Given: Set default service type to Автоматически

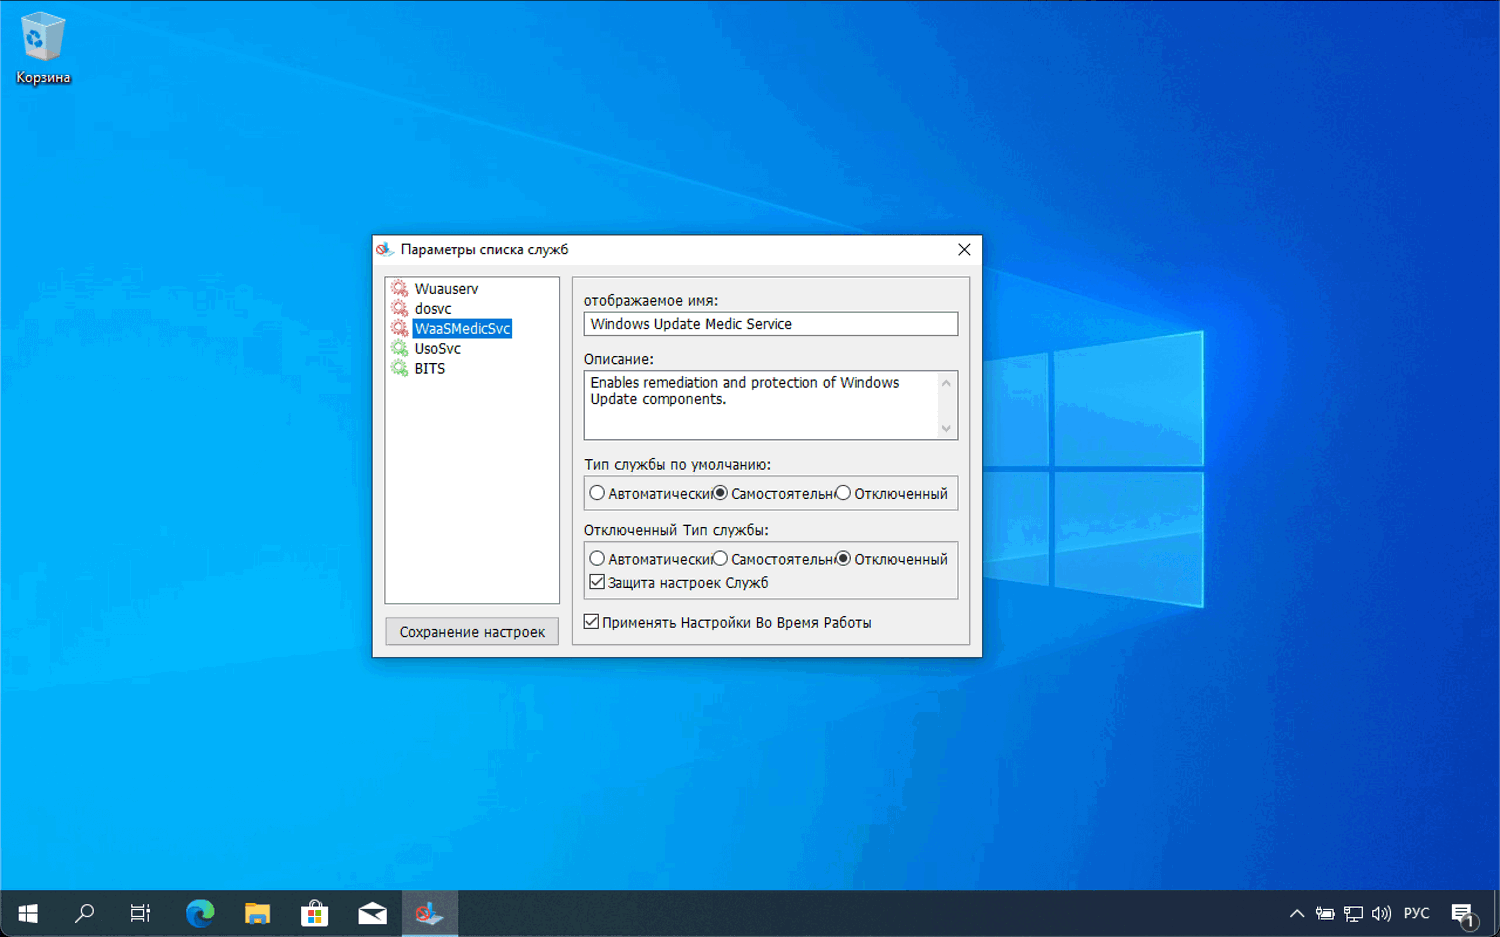Looking at the screenshot, I should [598, 493].
